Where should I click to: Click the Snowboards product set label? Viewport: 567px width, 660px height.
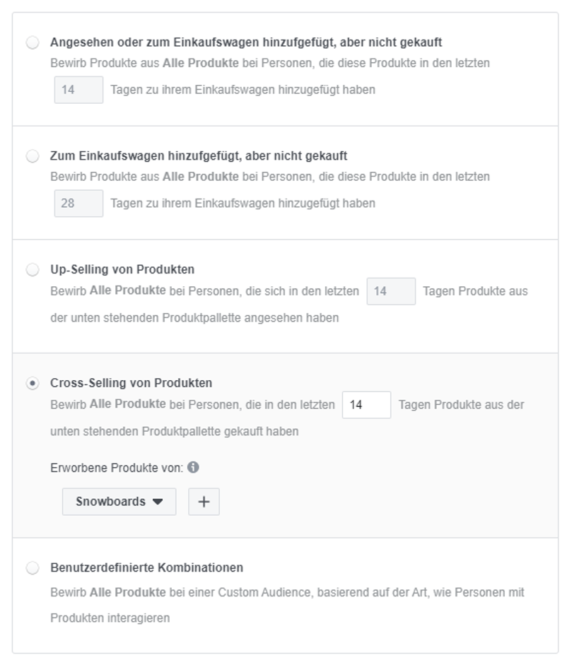pyautogui.click(x=111, y=501)
